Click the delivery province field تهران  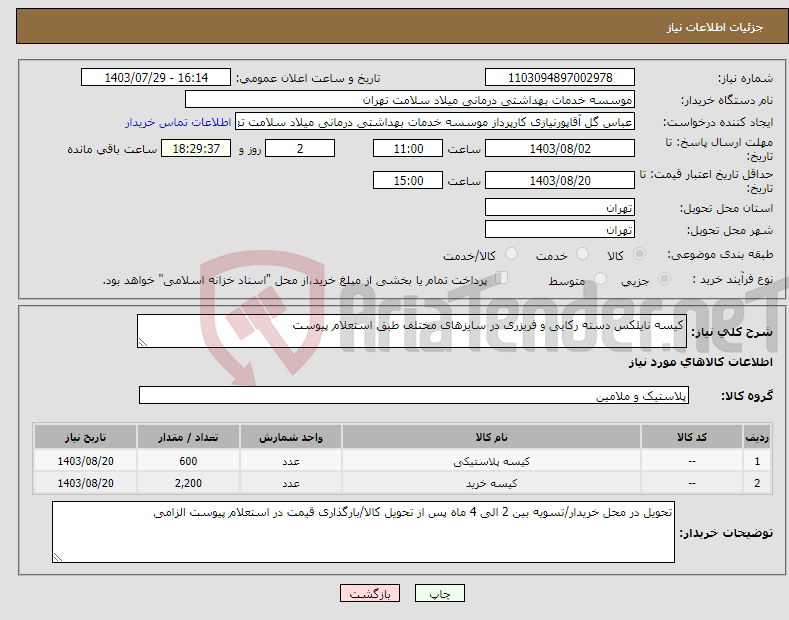point(560,207)
